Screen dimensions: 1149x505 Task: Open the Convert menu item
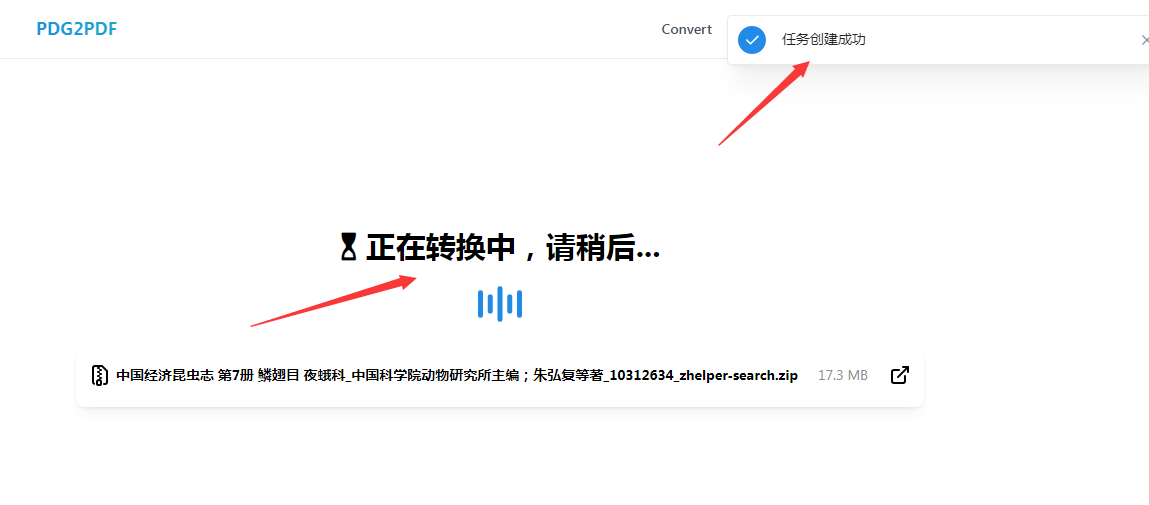point(686,29)
